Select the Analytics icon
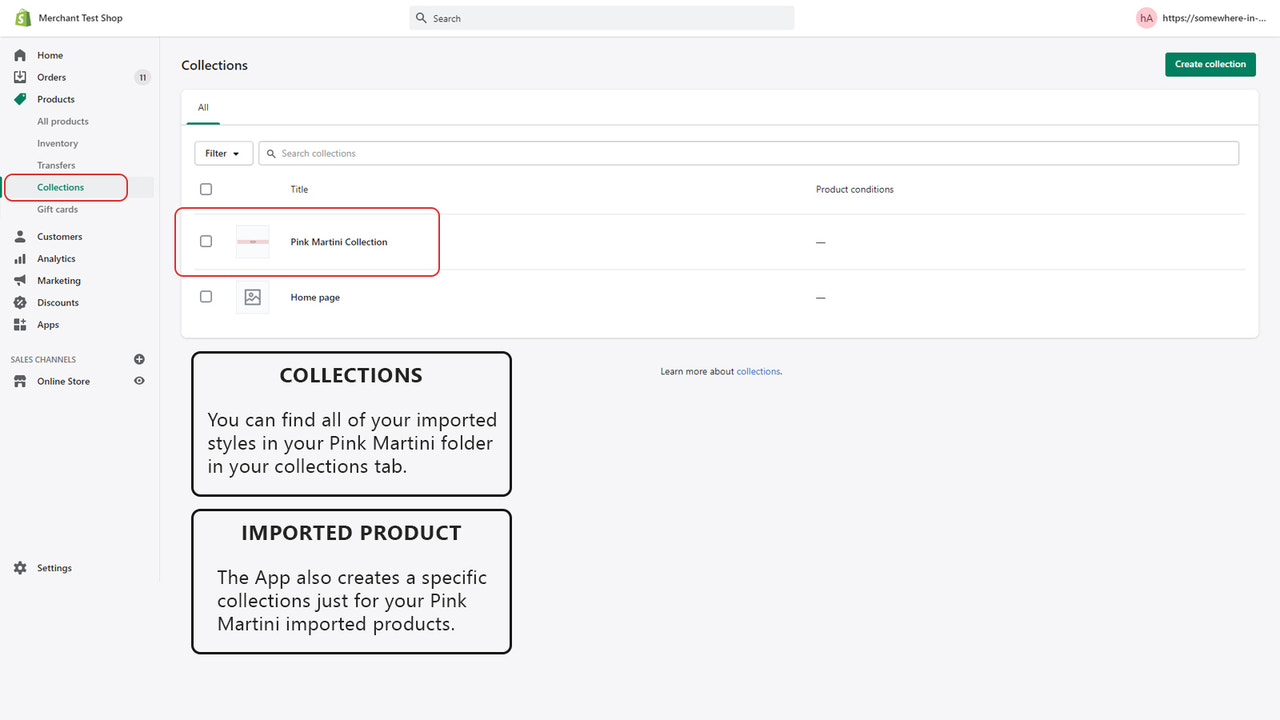The height and width of the screenshot is (720, 1280). pos(21,258)
